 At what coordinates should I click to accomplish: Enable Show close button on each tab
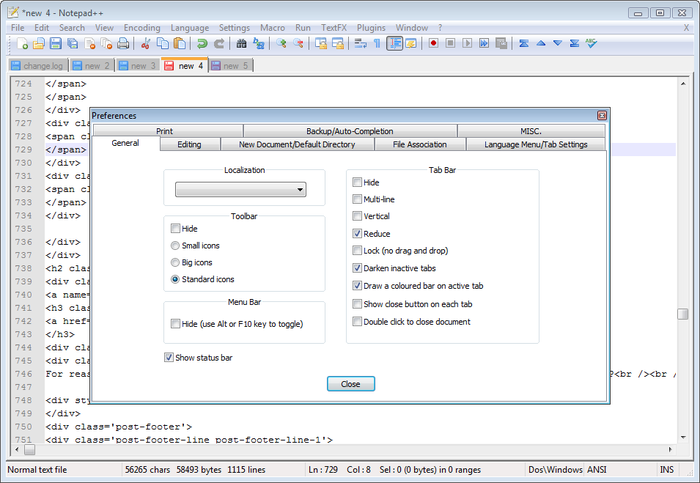(x=357, y=304)
